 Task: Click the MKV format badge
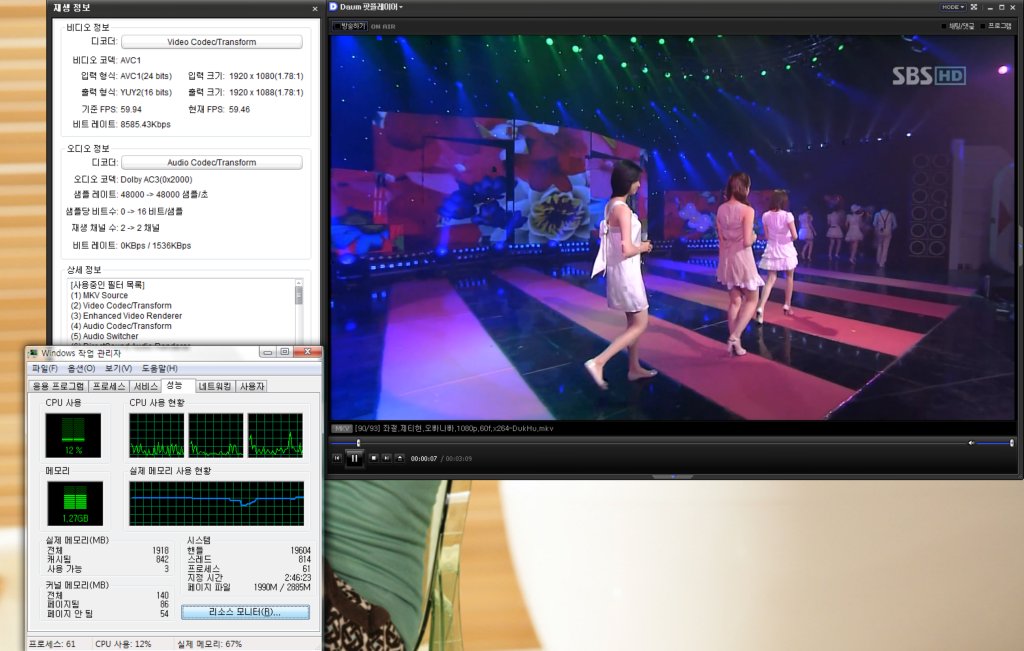(342, 428)
